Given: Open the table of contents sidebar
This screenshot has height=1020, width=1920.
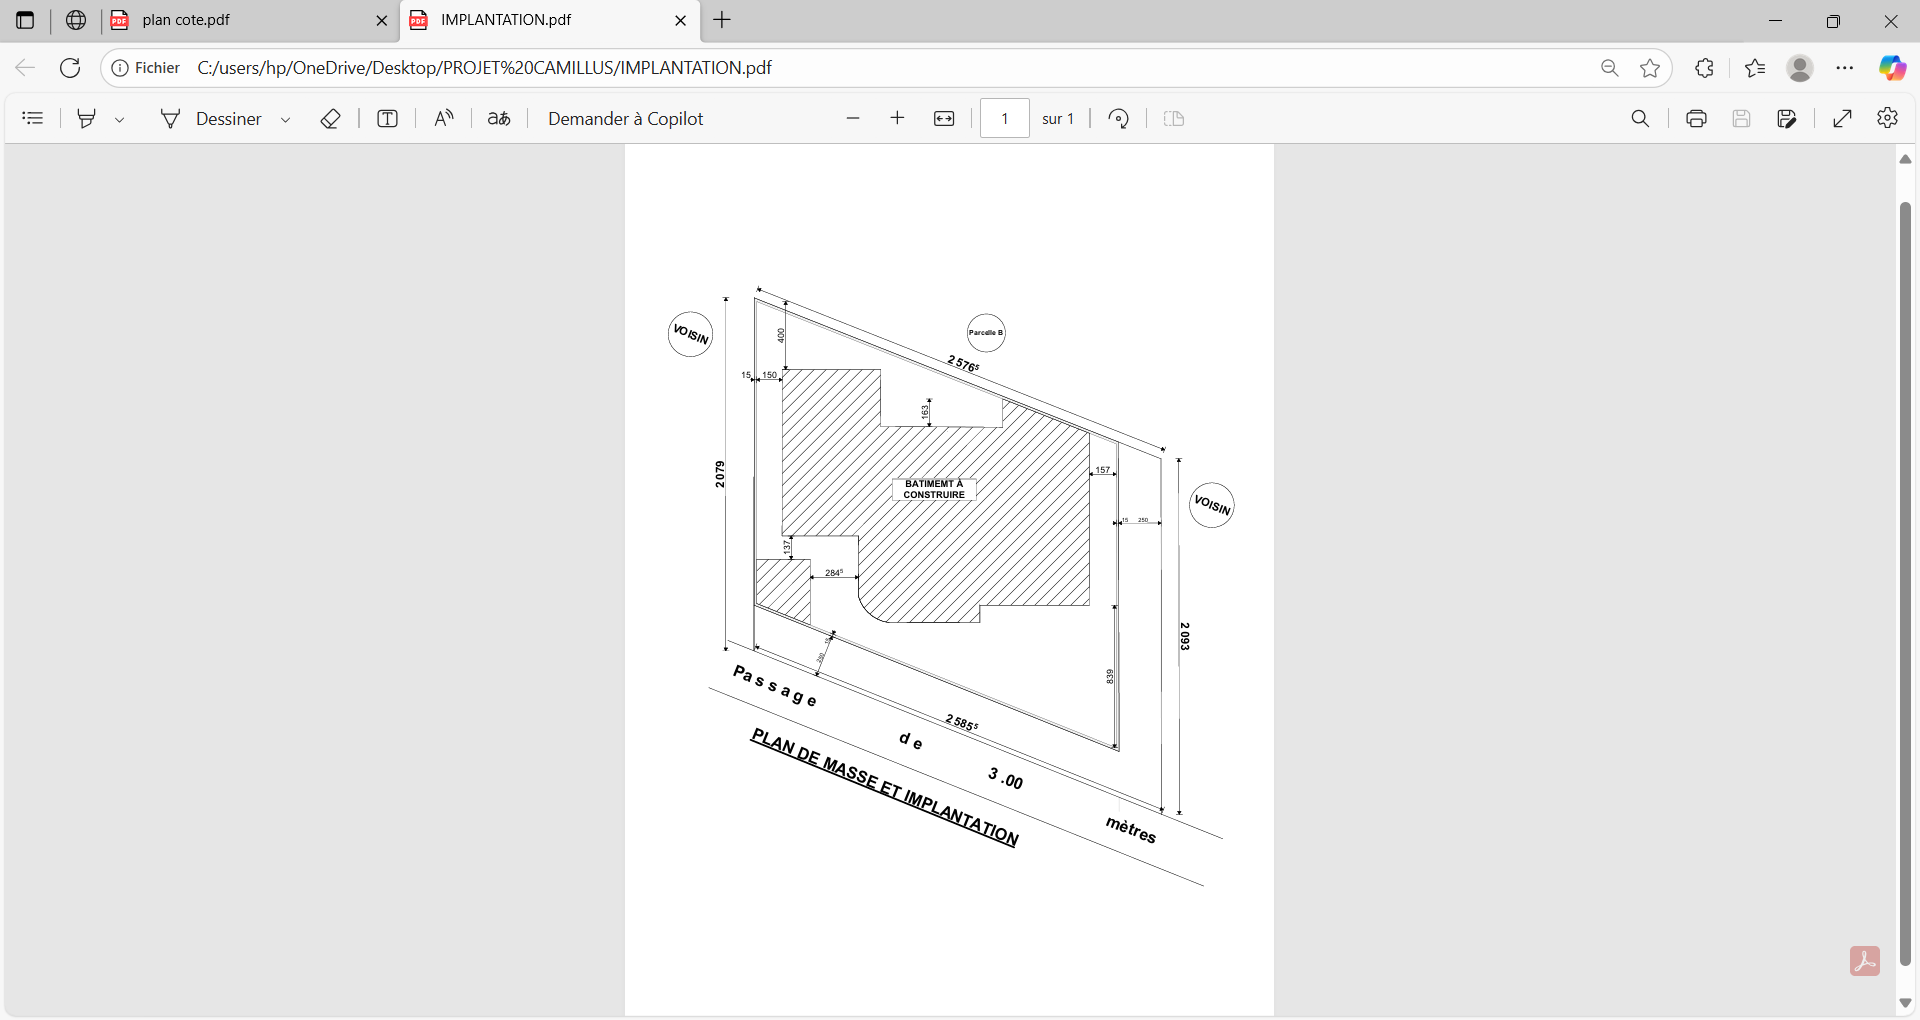Looking at the screenshot, I should [33, 119].
